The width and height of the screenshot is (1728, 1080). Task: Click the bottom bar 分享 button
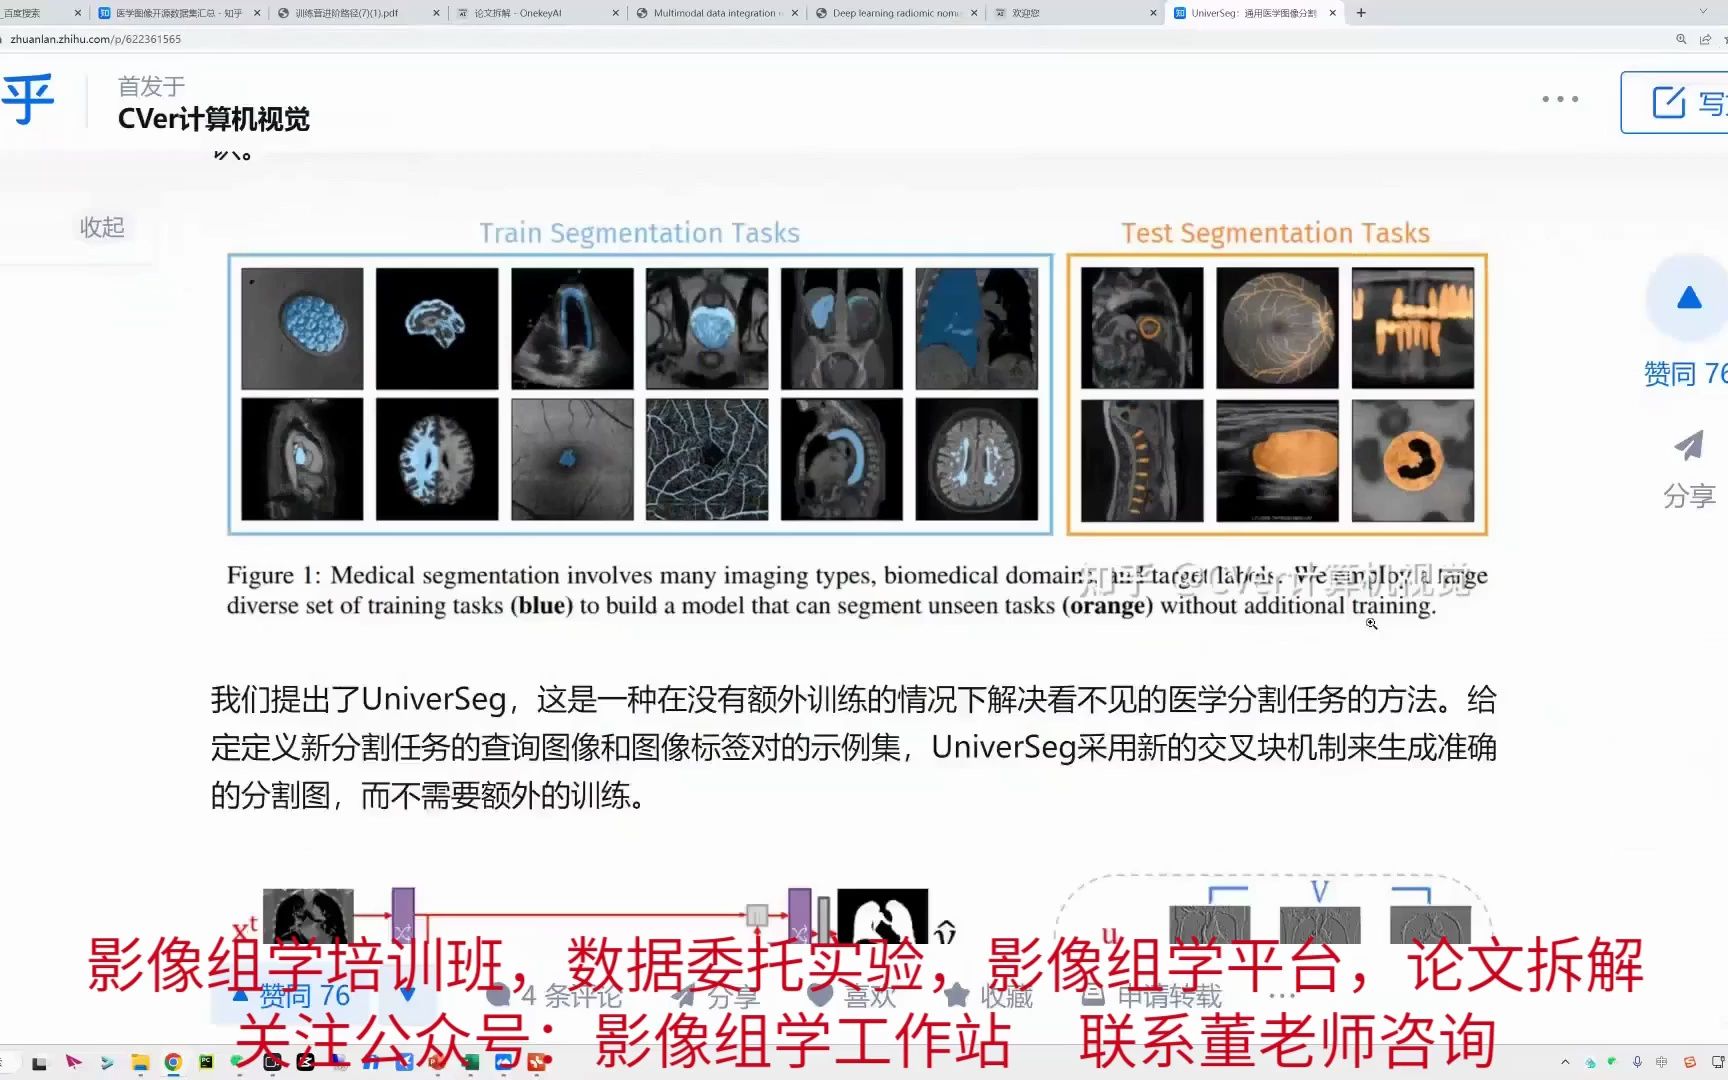716,996
